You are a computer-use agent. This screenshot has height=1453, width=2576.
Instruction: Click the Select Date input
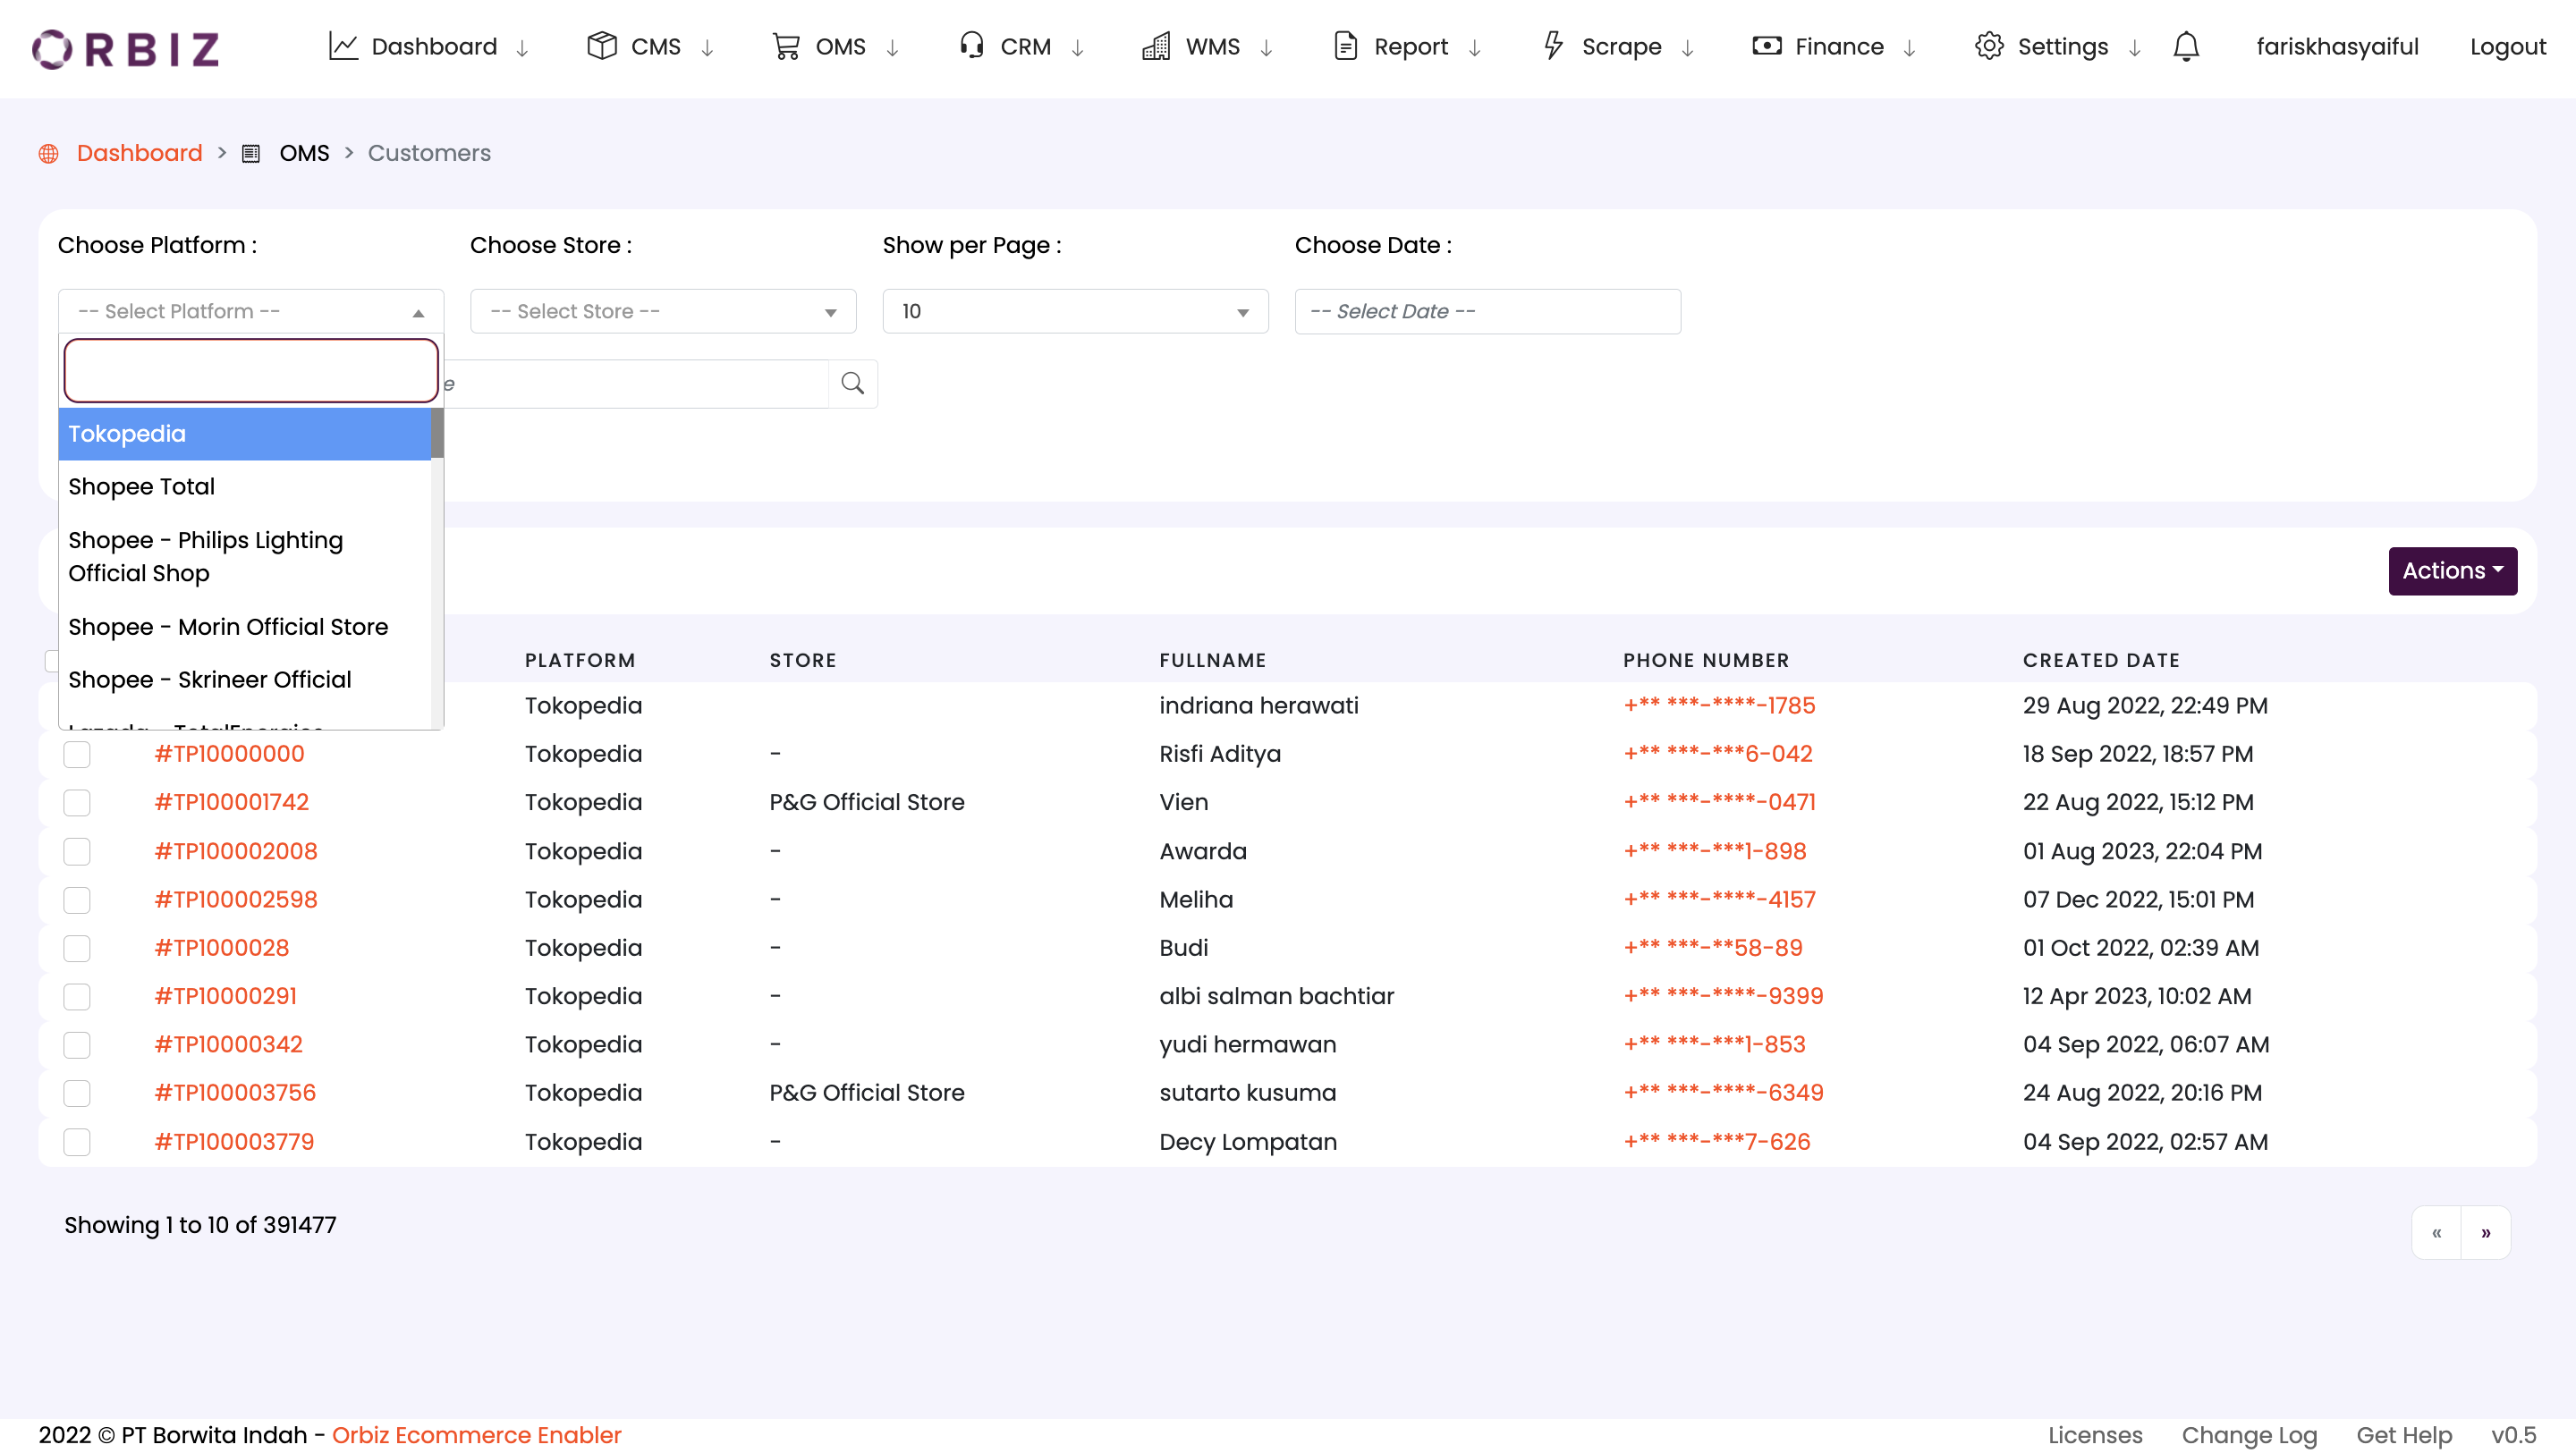point(1487,311)
